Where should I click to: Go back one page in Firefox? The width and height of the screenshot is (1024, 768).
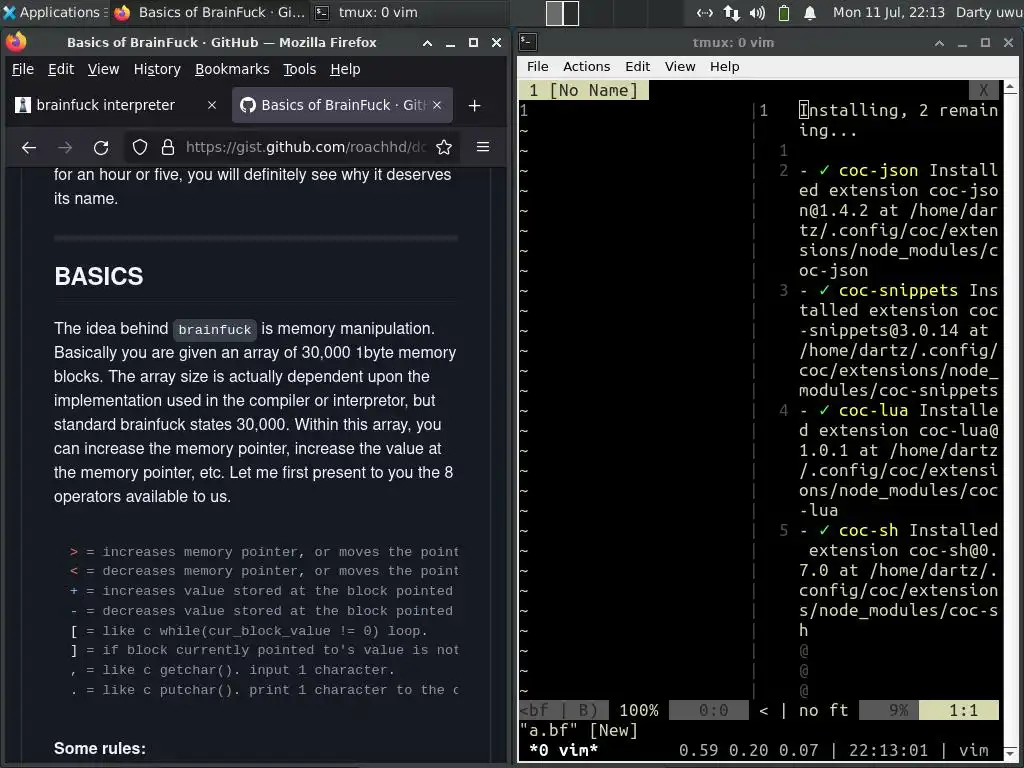pyautogui.click(x=29, y=148)
